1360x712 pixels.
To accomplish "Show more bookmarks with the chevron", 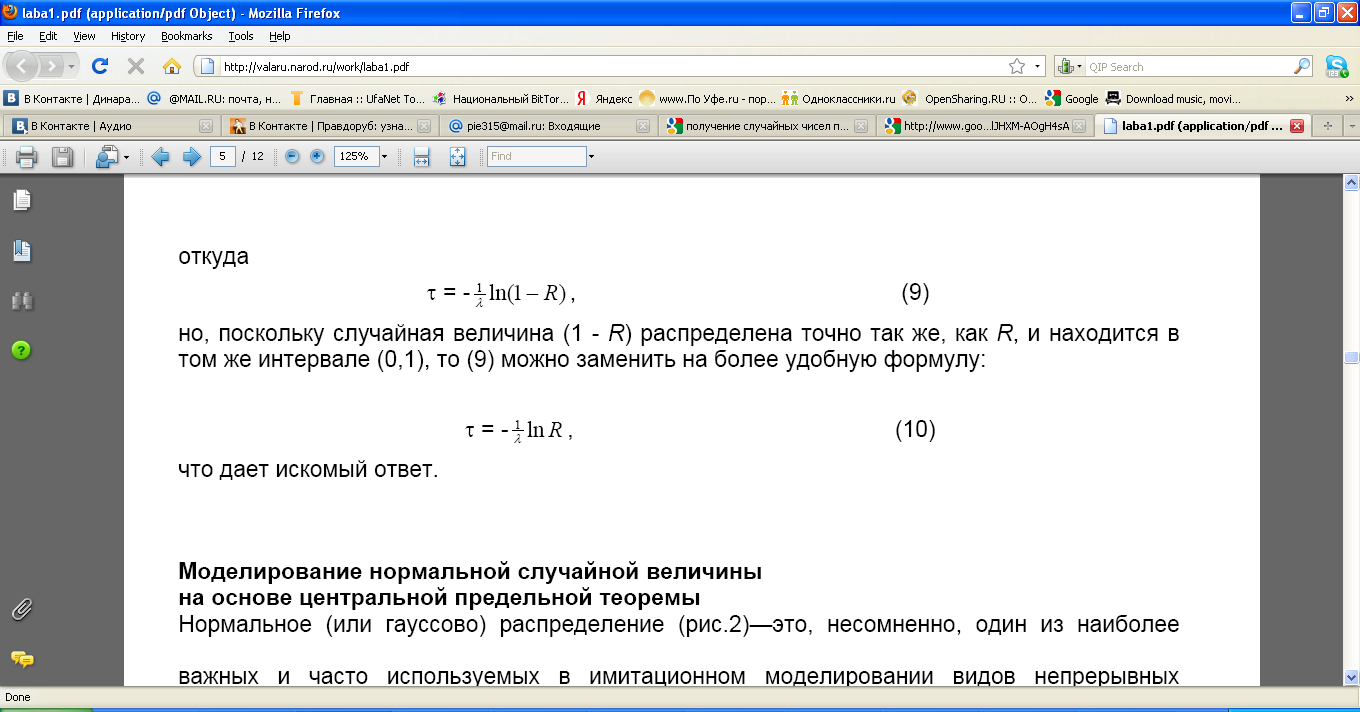I will coord(1349,99).
